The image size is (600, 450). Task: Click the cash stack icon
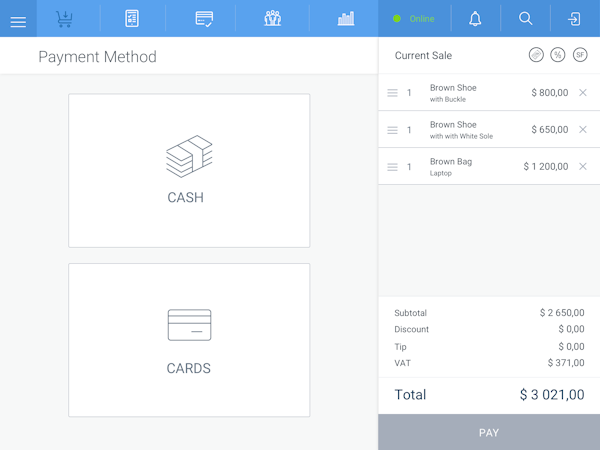point(189,157)
